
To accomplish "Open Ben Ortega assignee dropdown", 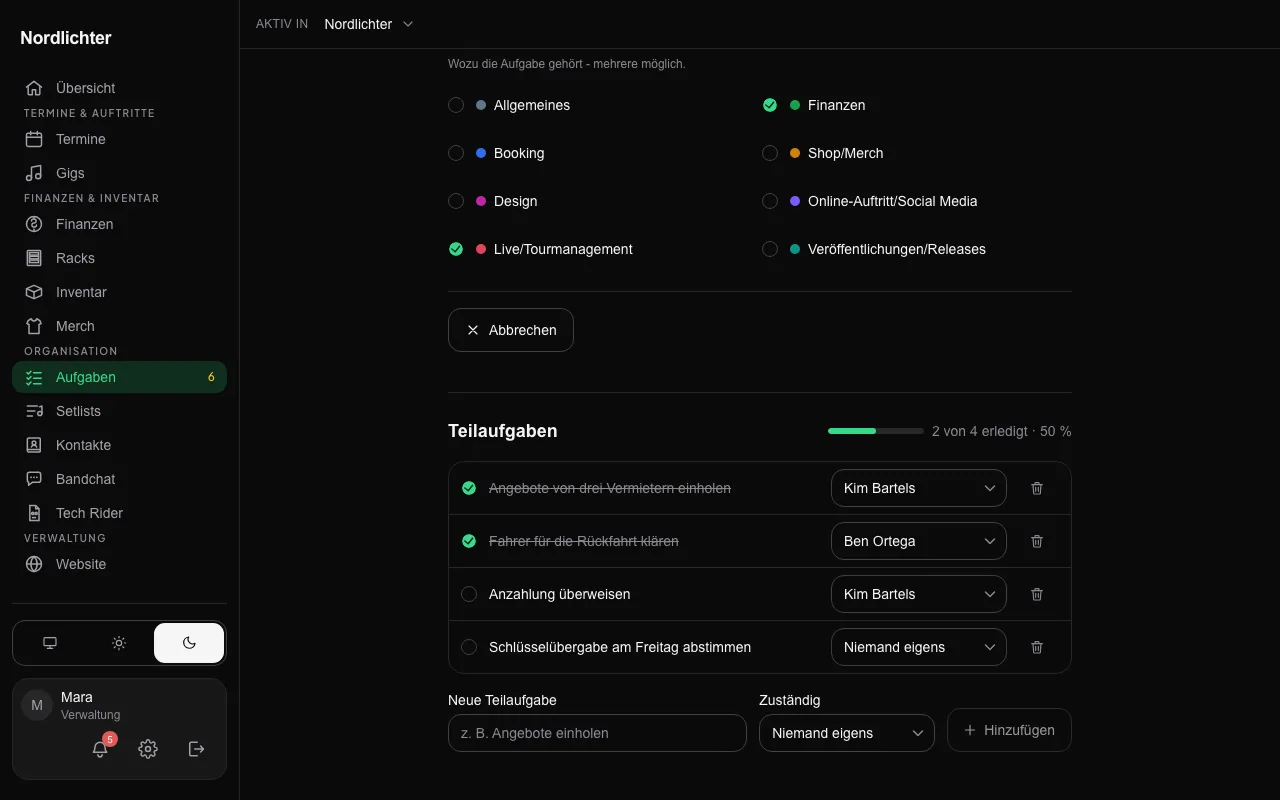I will (x=919, y=541).
